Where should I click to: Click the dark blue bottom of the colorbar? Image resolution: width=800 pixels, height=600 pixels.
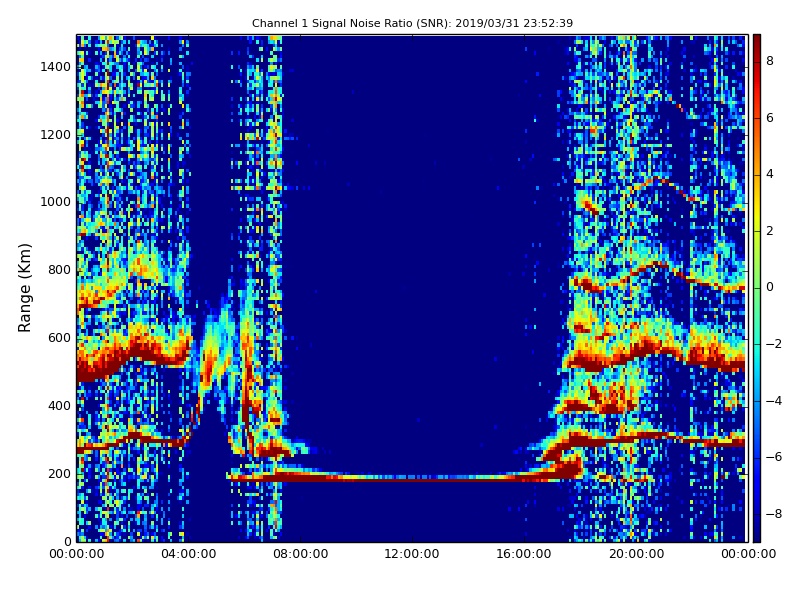(757, 533)
